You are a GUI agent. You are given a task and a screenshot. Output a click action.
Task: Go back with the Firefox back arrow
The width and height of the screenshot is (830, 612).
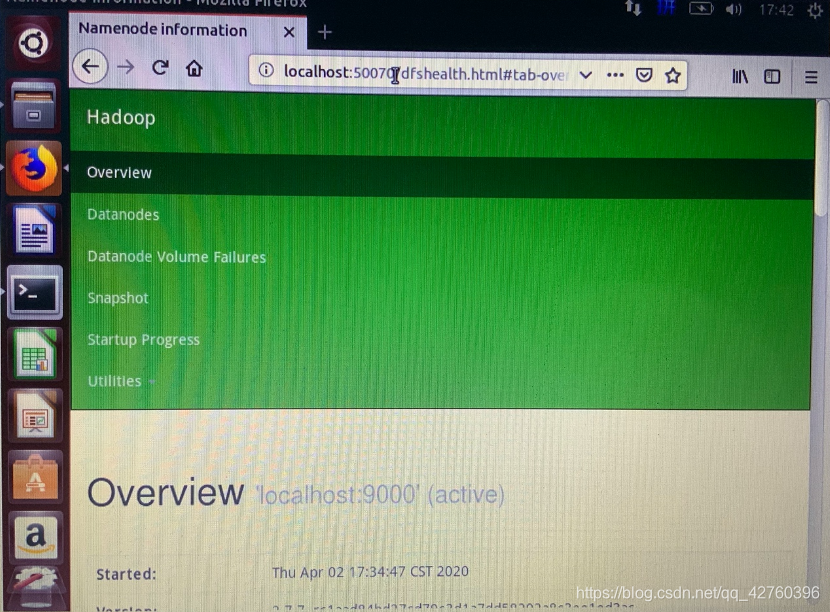[x=91, y=66]
